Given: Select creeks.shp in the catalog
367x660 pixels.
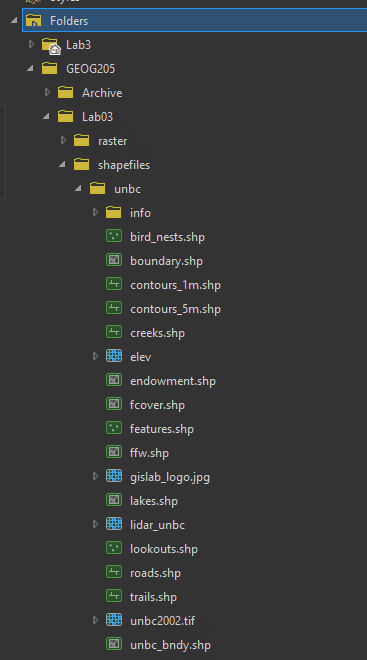Looking at the screenshot, I should tap(157, 333).
